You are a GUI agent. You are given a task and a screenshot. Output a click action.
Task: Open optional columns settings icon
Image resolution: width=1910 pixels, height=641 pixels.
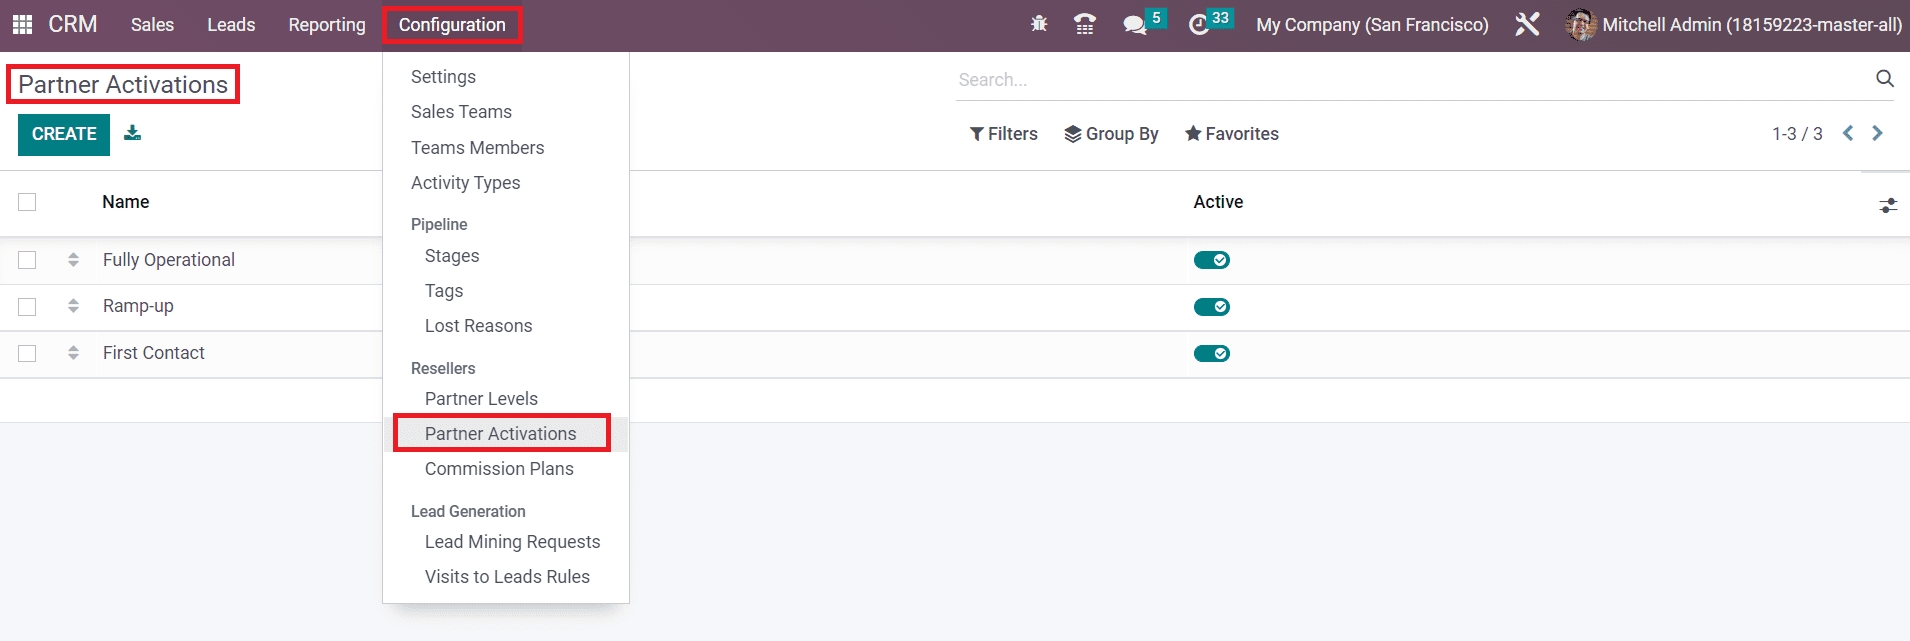[x=1888, y=205]
